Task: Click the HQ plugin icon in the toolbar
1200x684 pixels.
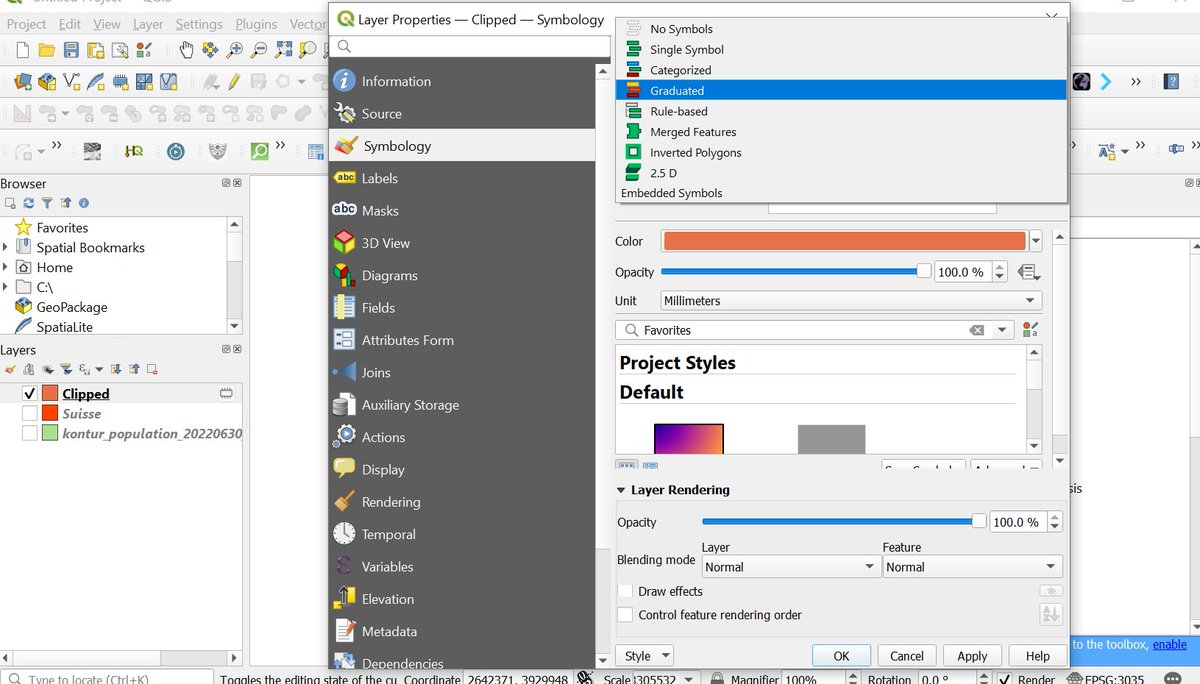Action: click(x=134, y=151)
